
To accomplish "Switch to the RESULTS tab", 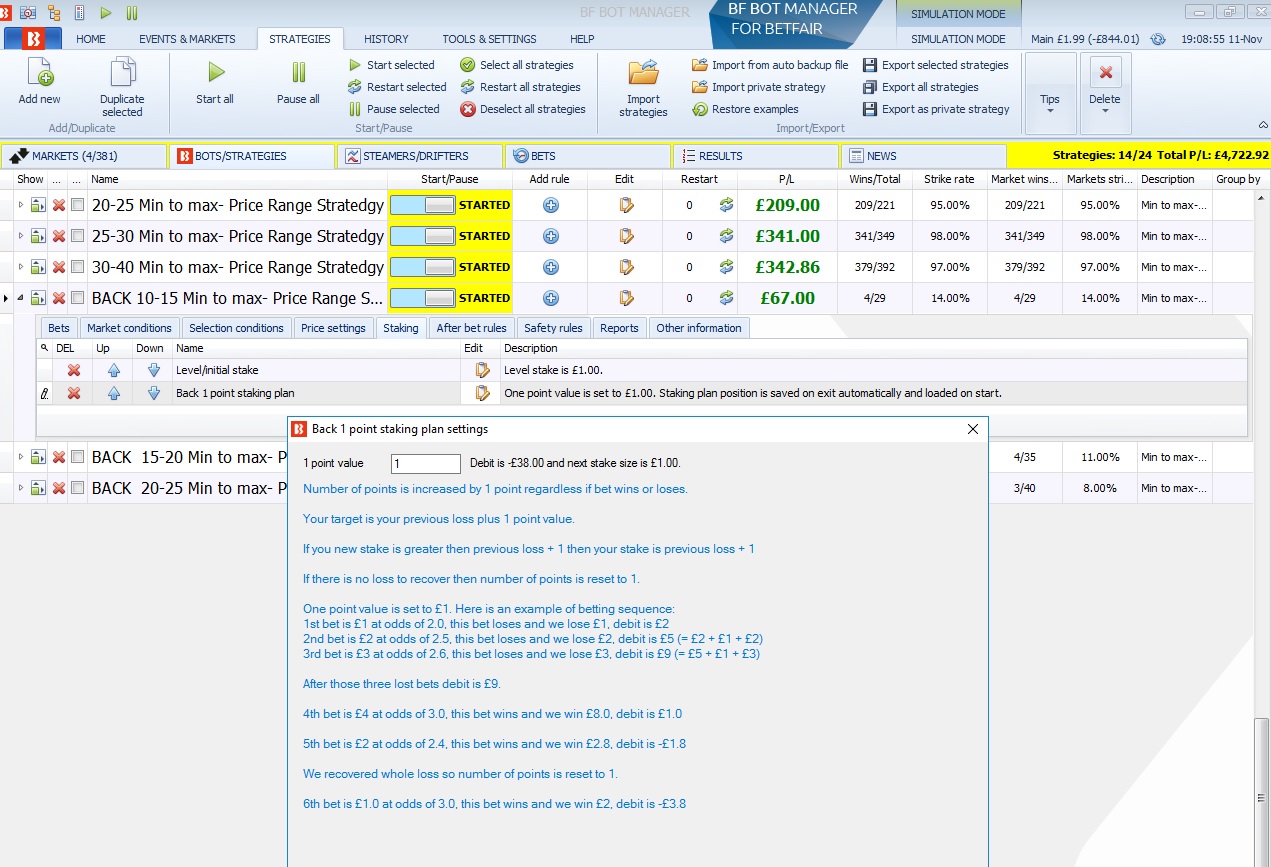I will point(755,156).
